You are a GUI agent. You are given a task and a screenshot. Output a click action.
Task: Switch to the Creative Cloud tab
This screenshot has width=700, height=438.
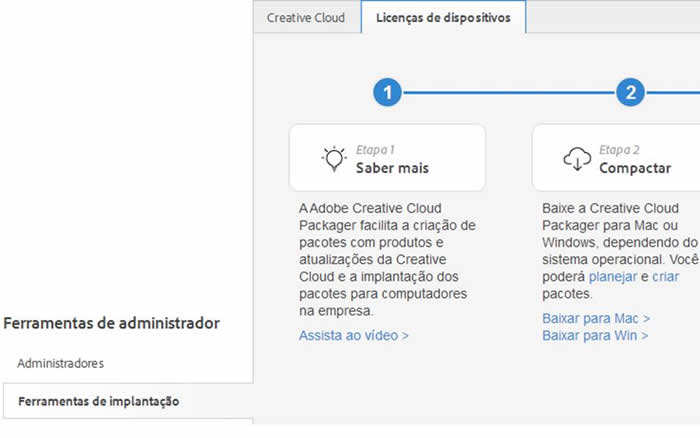pos(306,18)
